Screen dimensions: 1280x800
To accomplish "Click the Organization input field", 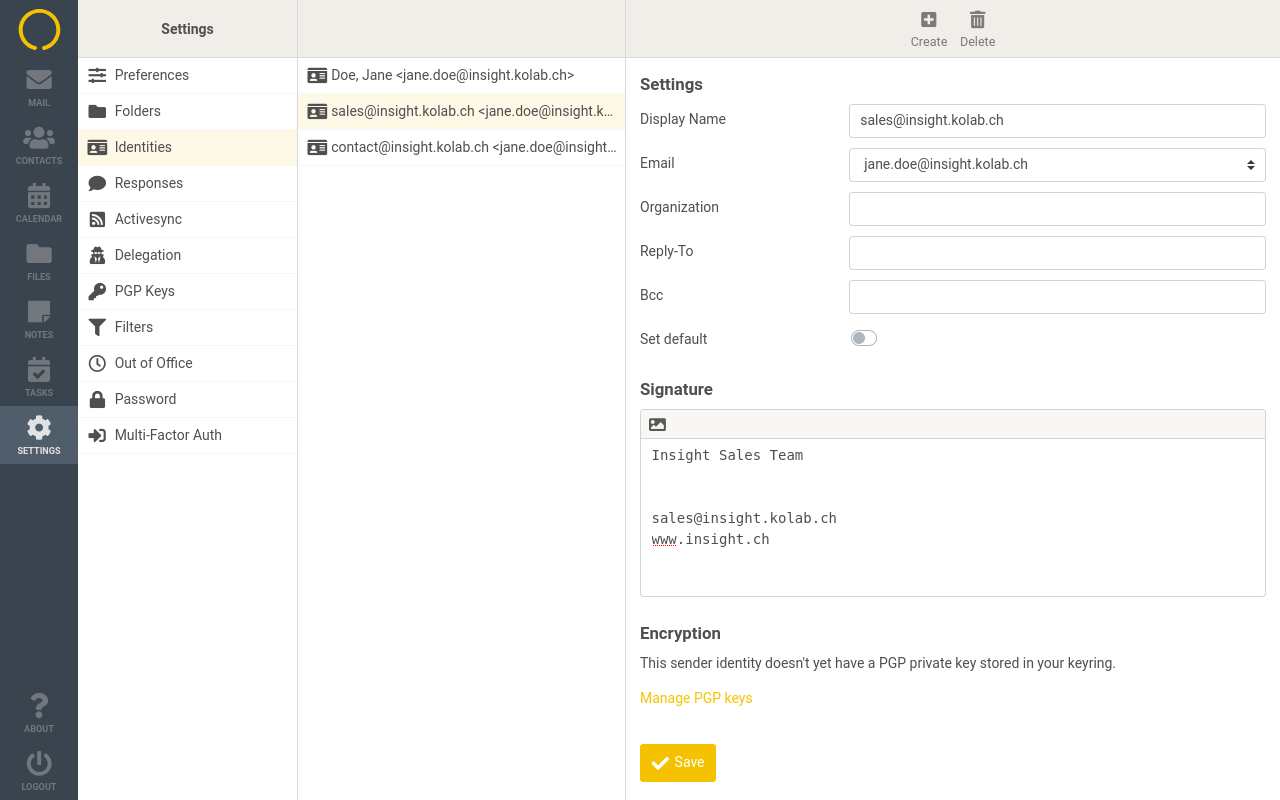I will [1057, 209].
